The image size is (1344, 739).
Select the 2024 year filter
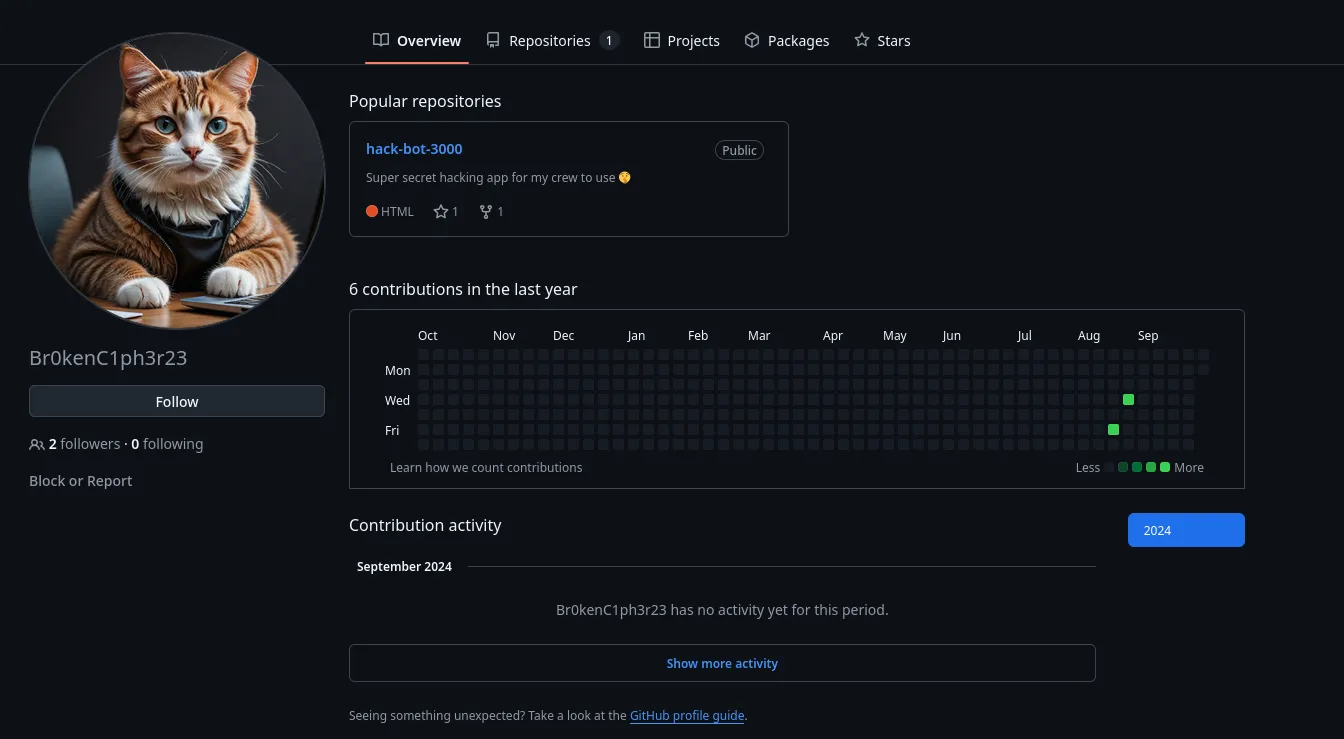click(1185, 530)
